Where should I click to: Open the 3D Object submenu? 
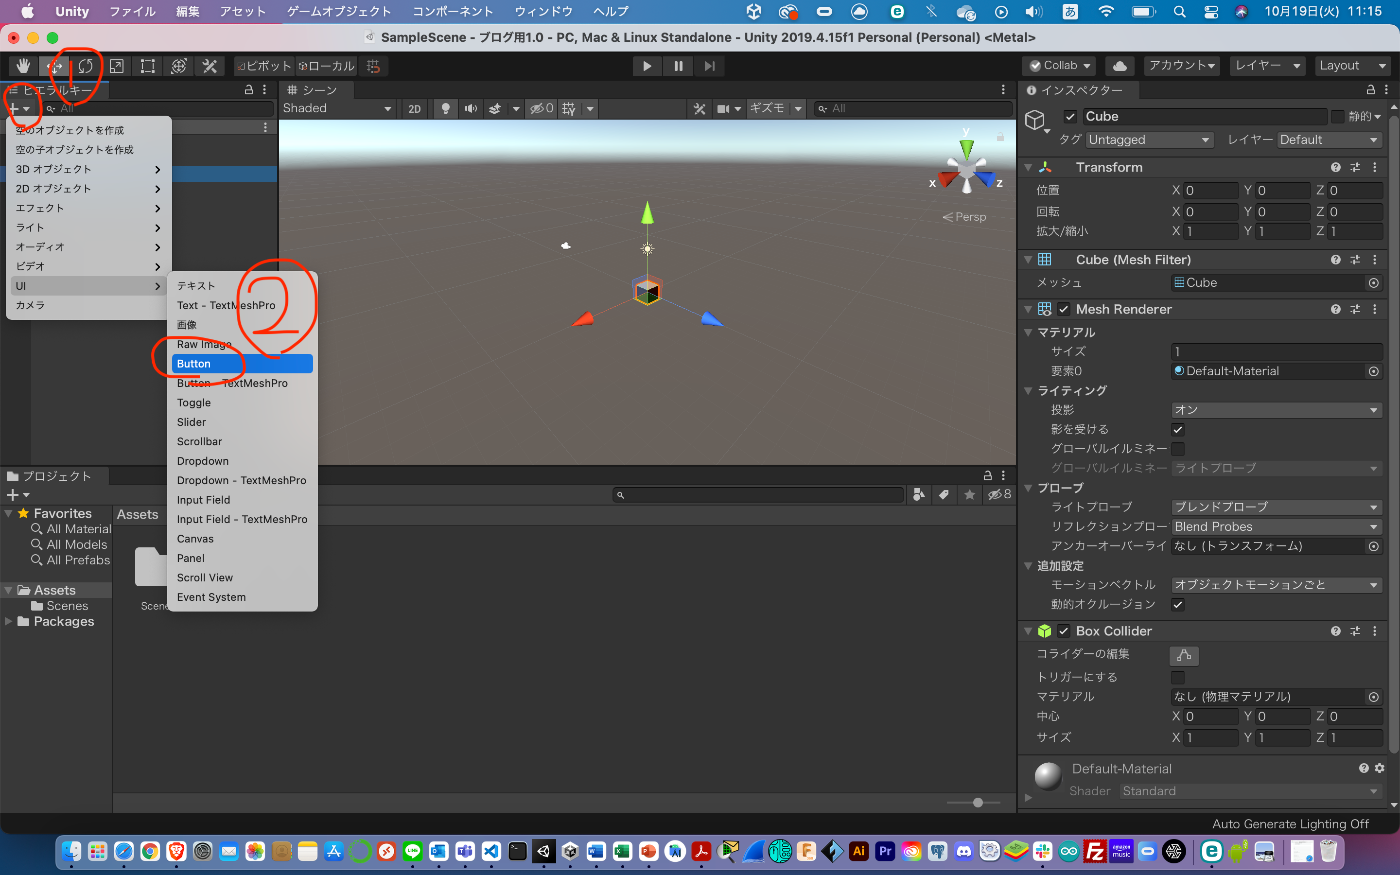(x=88, y=169)
